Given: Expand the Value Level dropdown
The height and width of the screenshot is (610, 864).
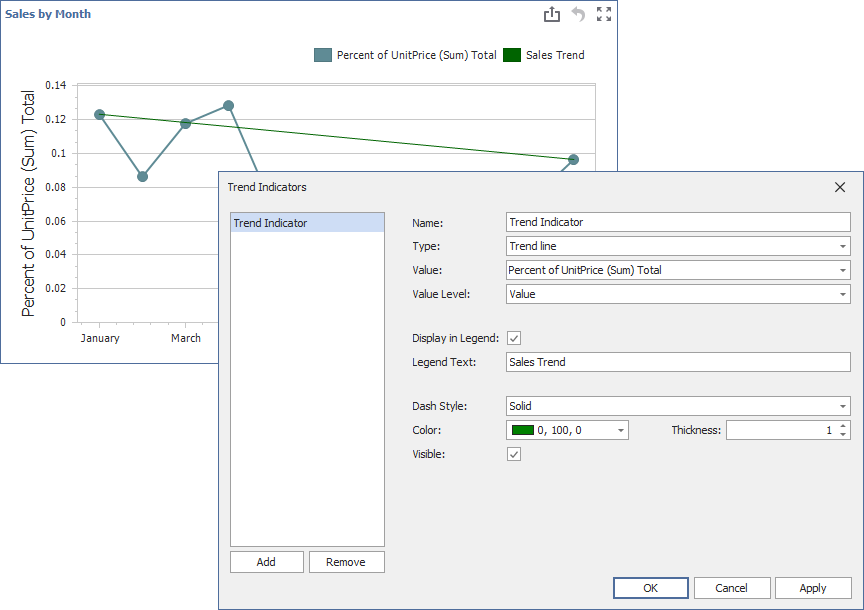Looking at the screenshot, I should pyautogui.click(x=842, y=294).
